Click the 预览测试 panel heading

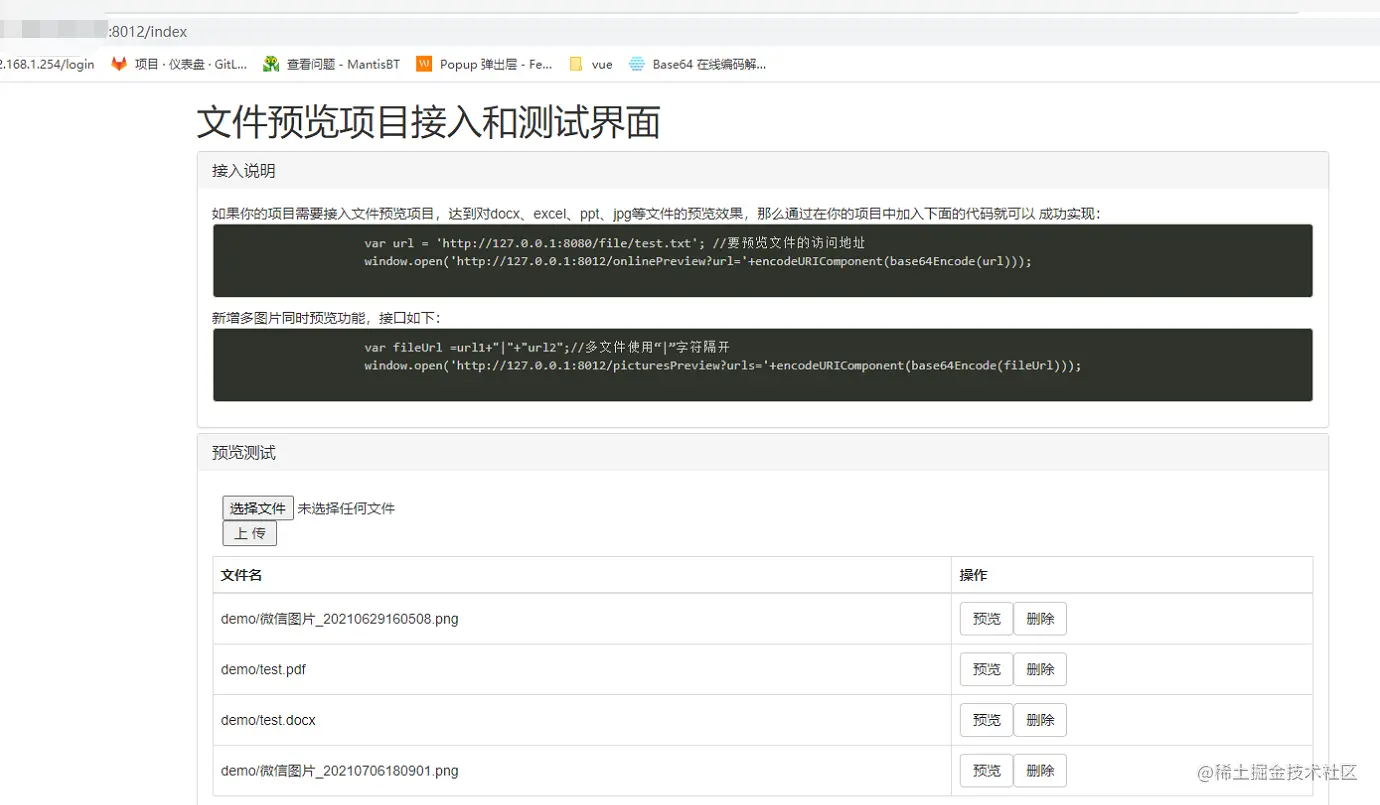[763, 453]
